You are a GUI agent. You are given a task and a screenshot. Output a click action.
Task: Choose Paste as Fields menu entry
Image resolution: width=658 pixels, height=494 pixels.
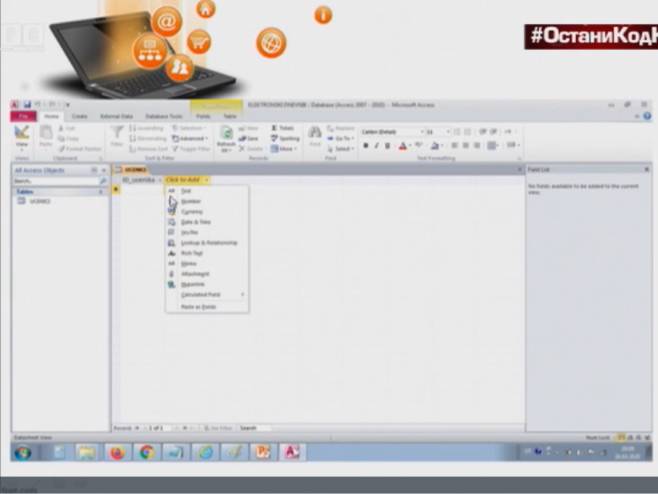pyautogui.click(x=207, y=307)
